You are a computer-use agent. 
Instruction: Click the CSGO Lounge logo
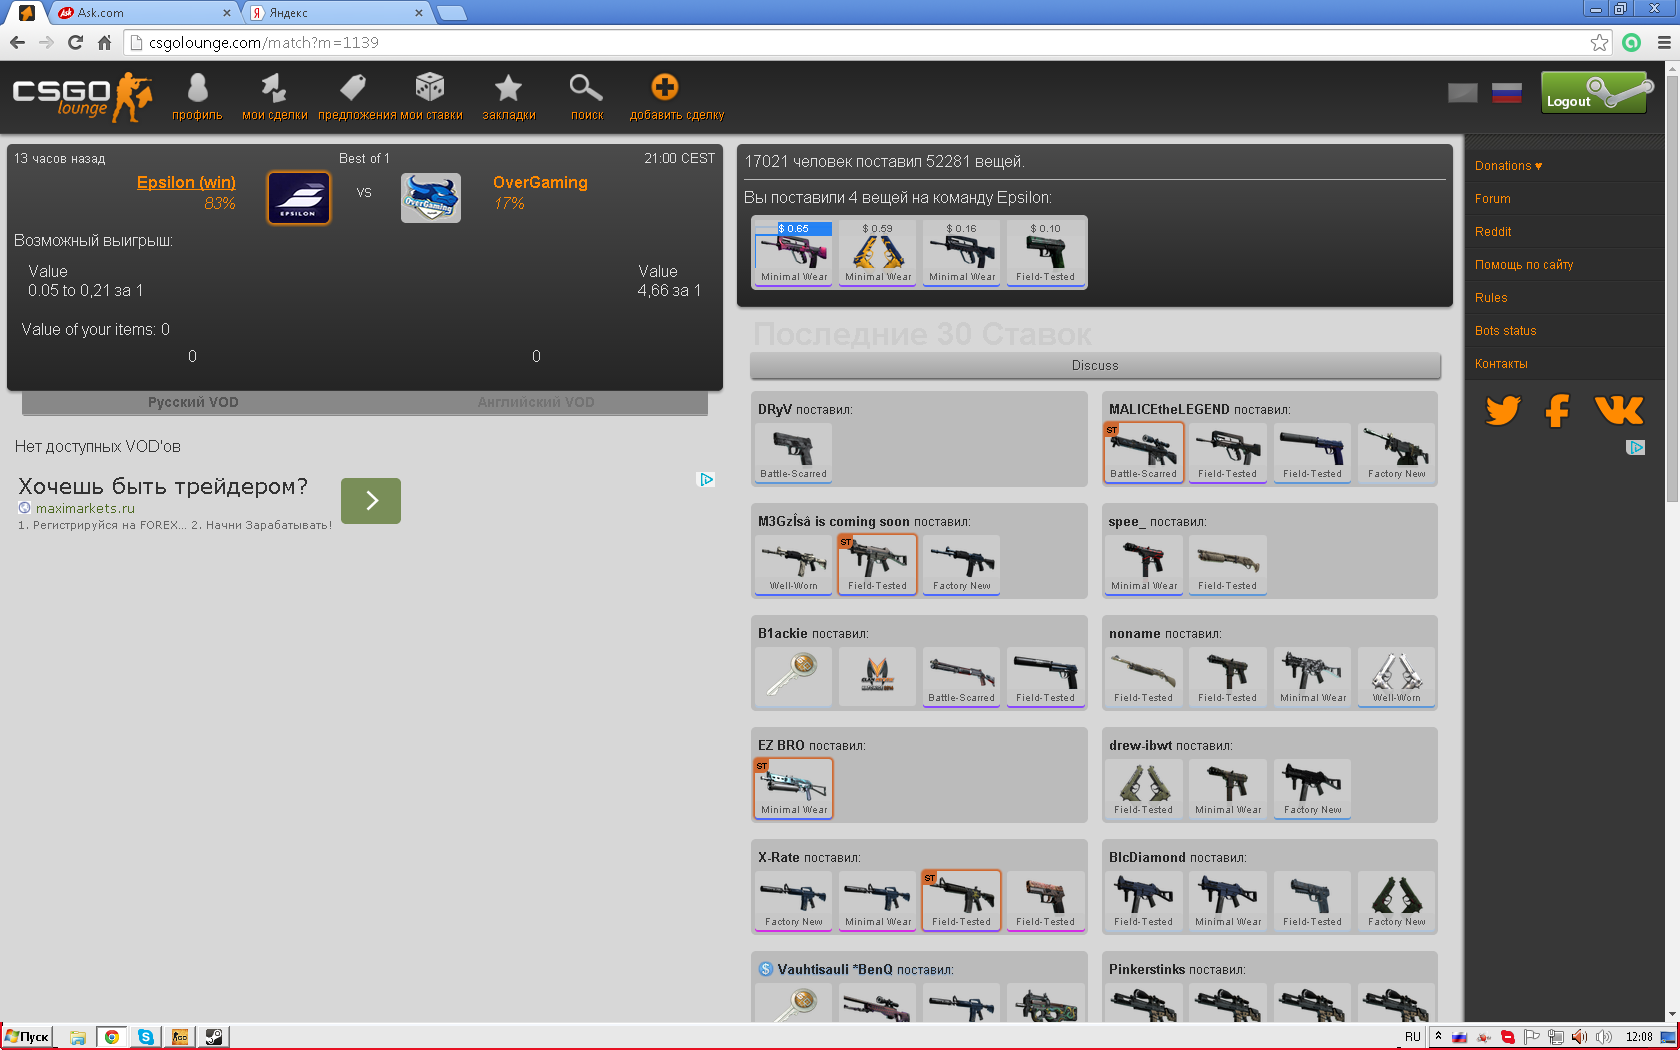pyautogui.click(x=83, y=97)
